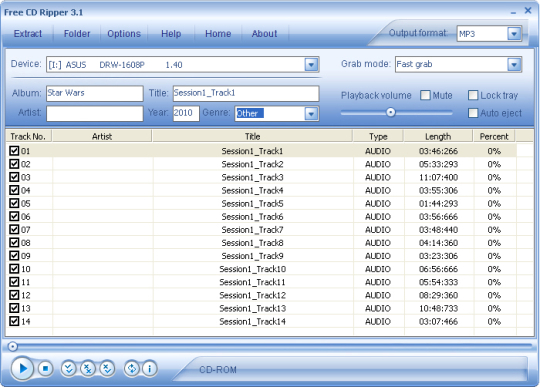Click the Stop playback button
The width and height of the screenshot is (540, 387).
click(x=45, y=369)
